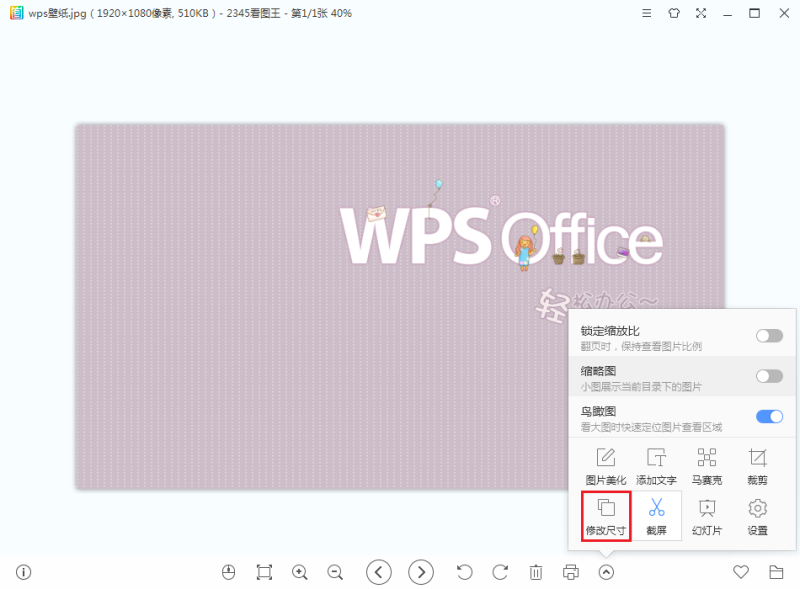The height and width of the screenshot is (589, 800).
Task: Click the 锁定缩放比 label text
Action: (610, 331)
